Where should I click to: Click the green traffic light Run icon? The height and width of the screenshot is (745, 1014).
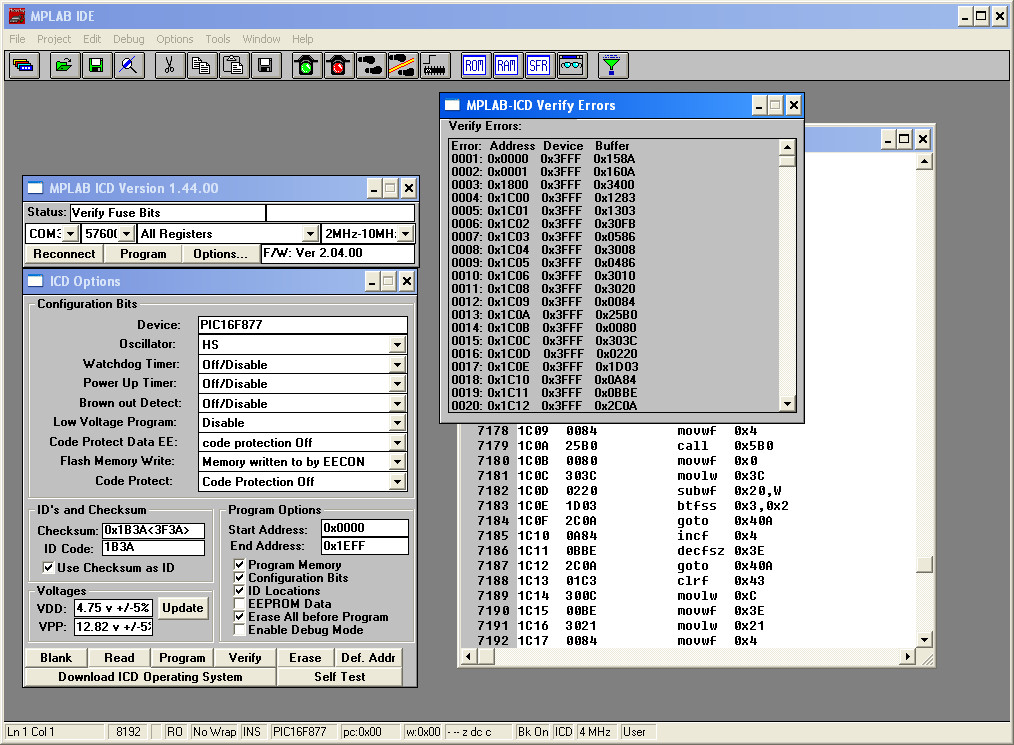tap(306, 65)
